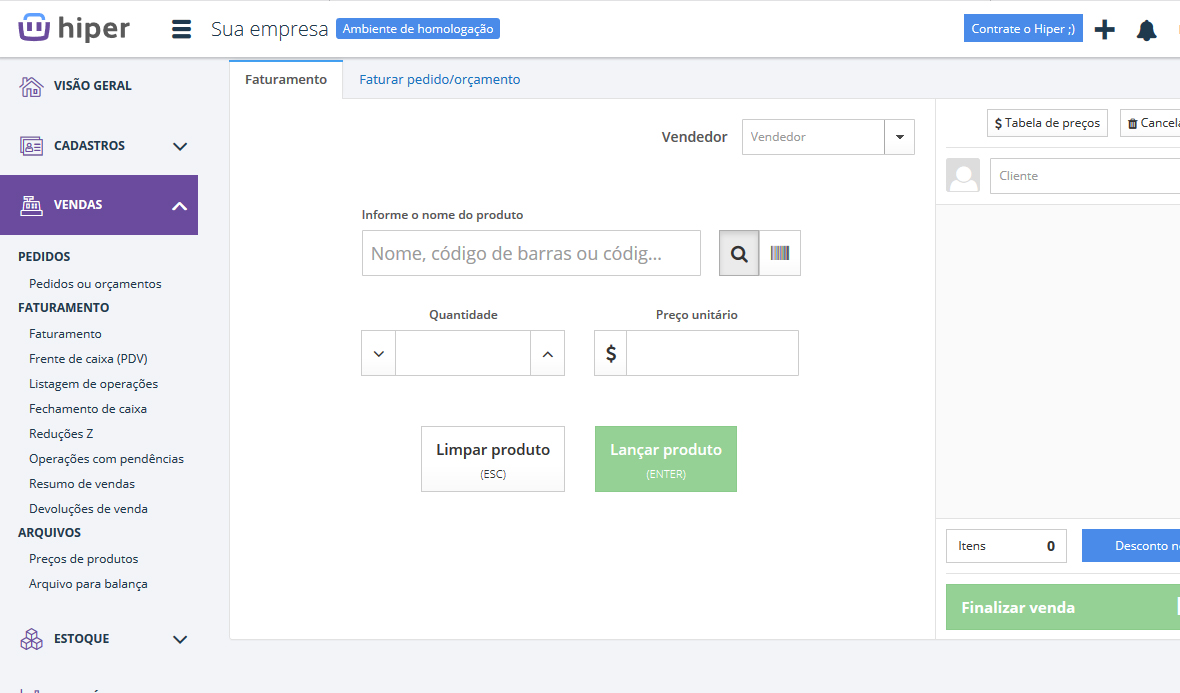Open Visão Geral from the sidebar
The height and width of the screenshot is (693, 1180).
(x=92, y=86)
